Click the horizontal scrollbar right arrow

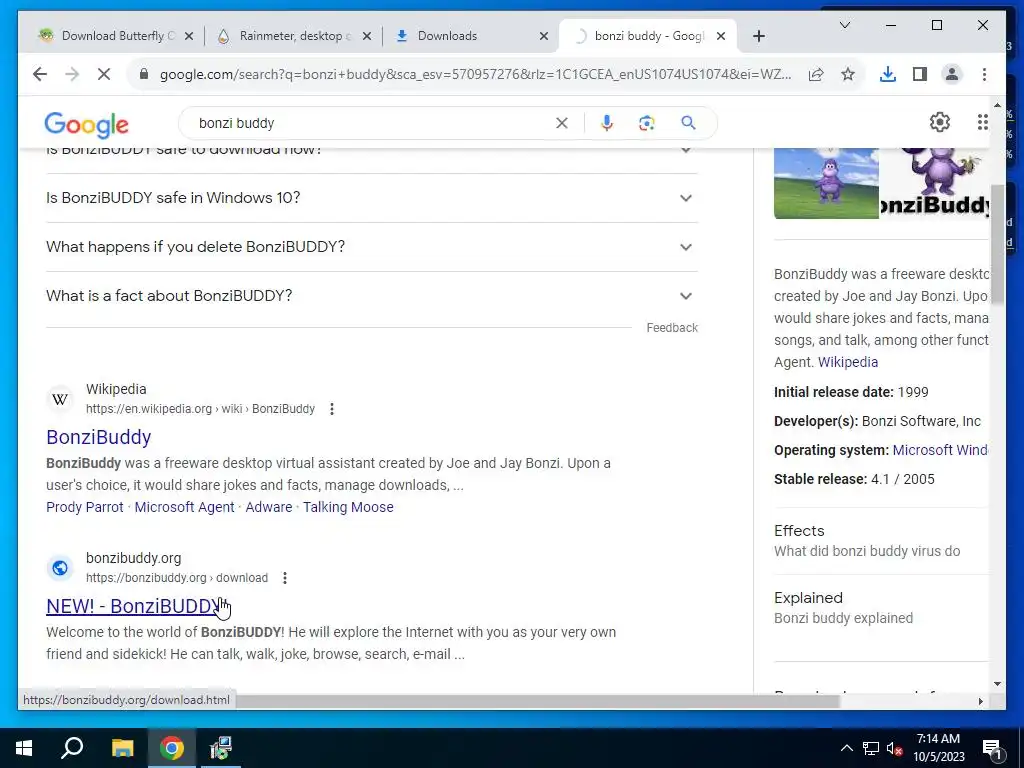[980, 701]
